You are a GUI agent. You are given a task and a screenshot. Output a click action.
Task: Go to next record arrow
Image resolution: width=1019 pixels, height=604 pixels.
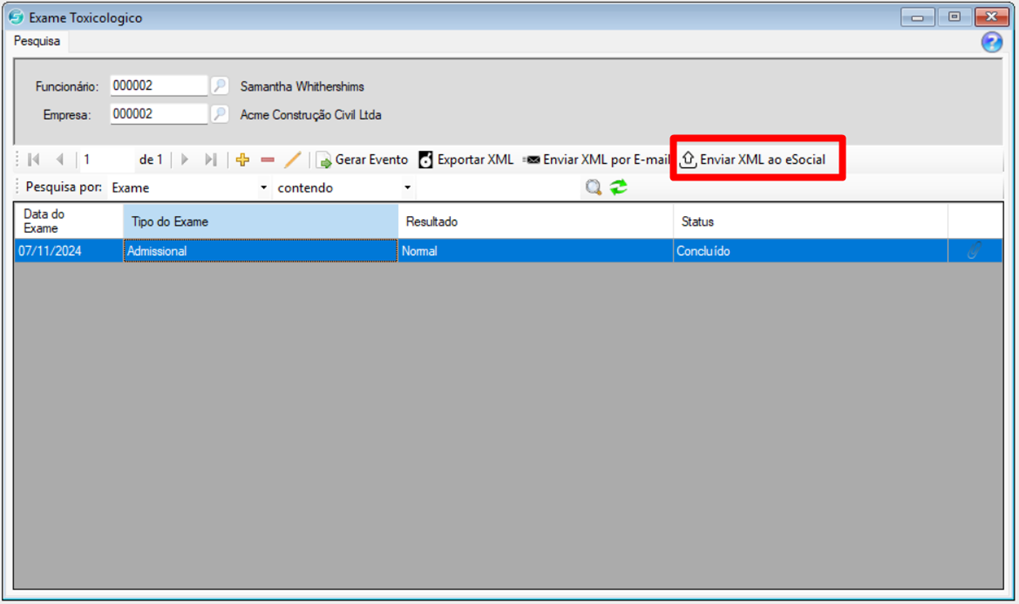[x=185, y=159]
